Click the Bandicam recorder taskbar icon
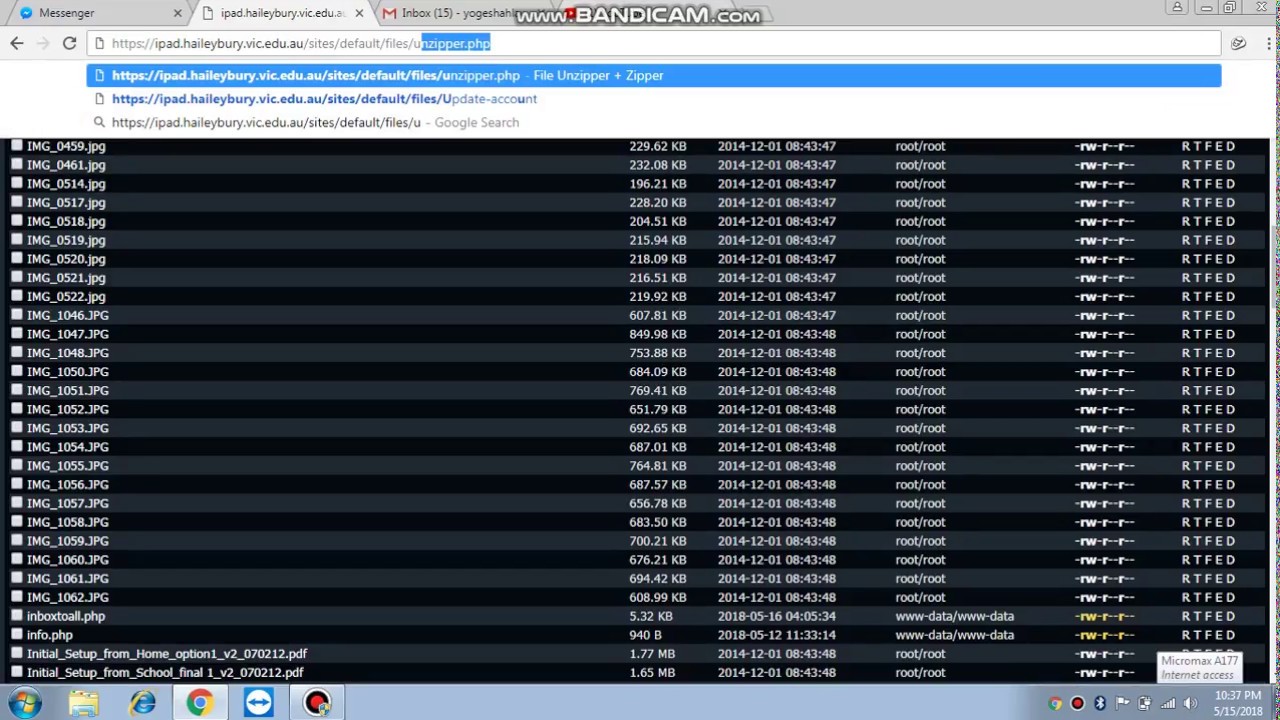 317,703
